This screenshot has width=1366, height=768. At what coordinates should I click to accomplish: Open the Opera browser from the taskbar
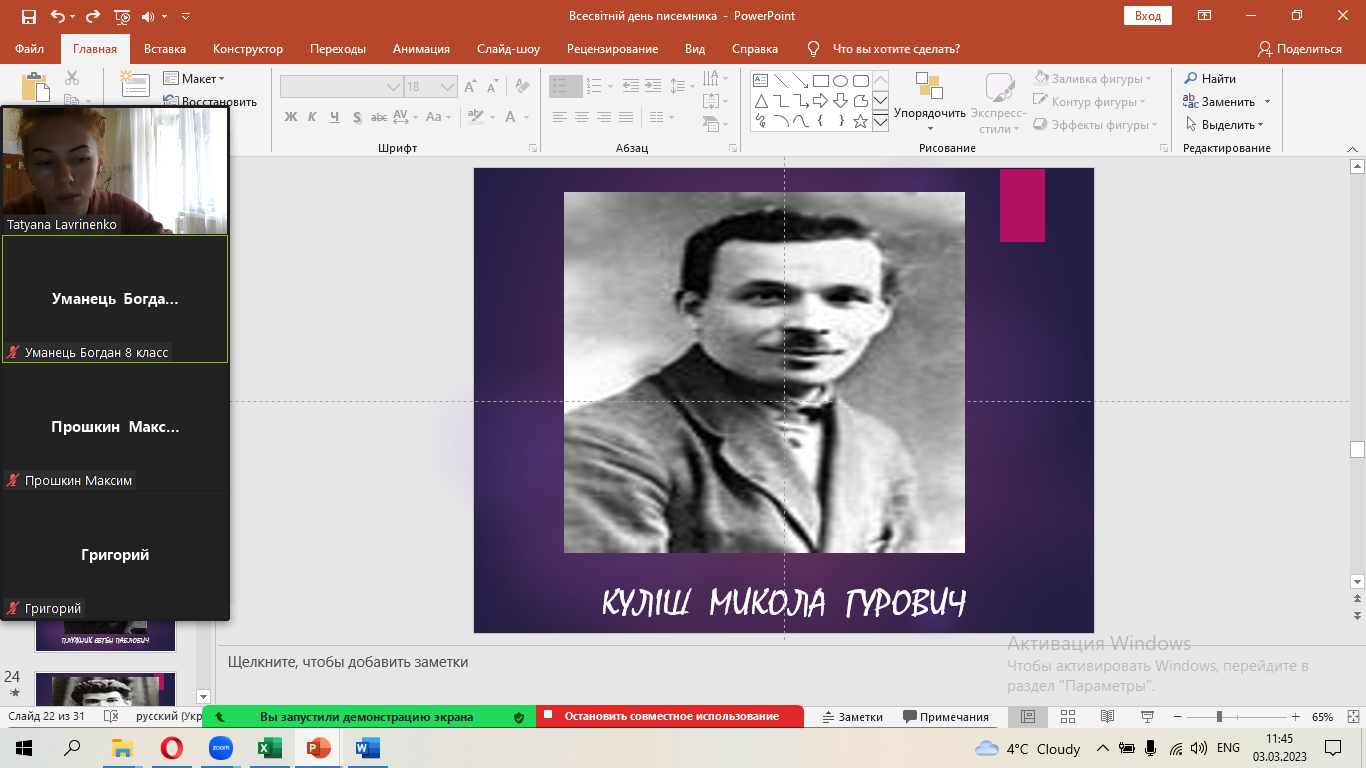click(x=171, y=748)
